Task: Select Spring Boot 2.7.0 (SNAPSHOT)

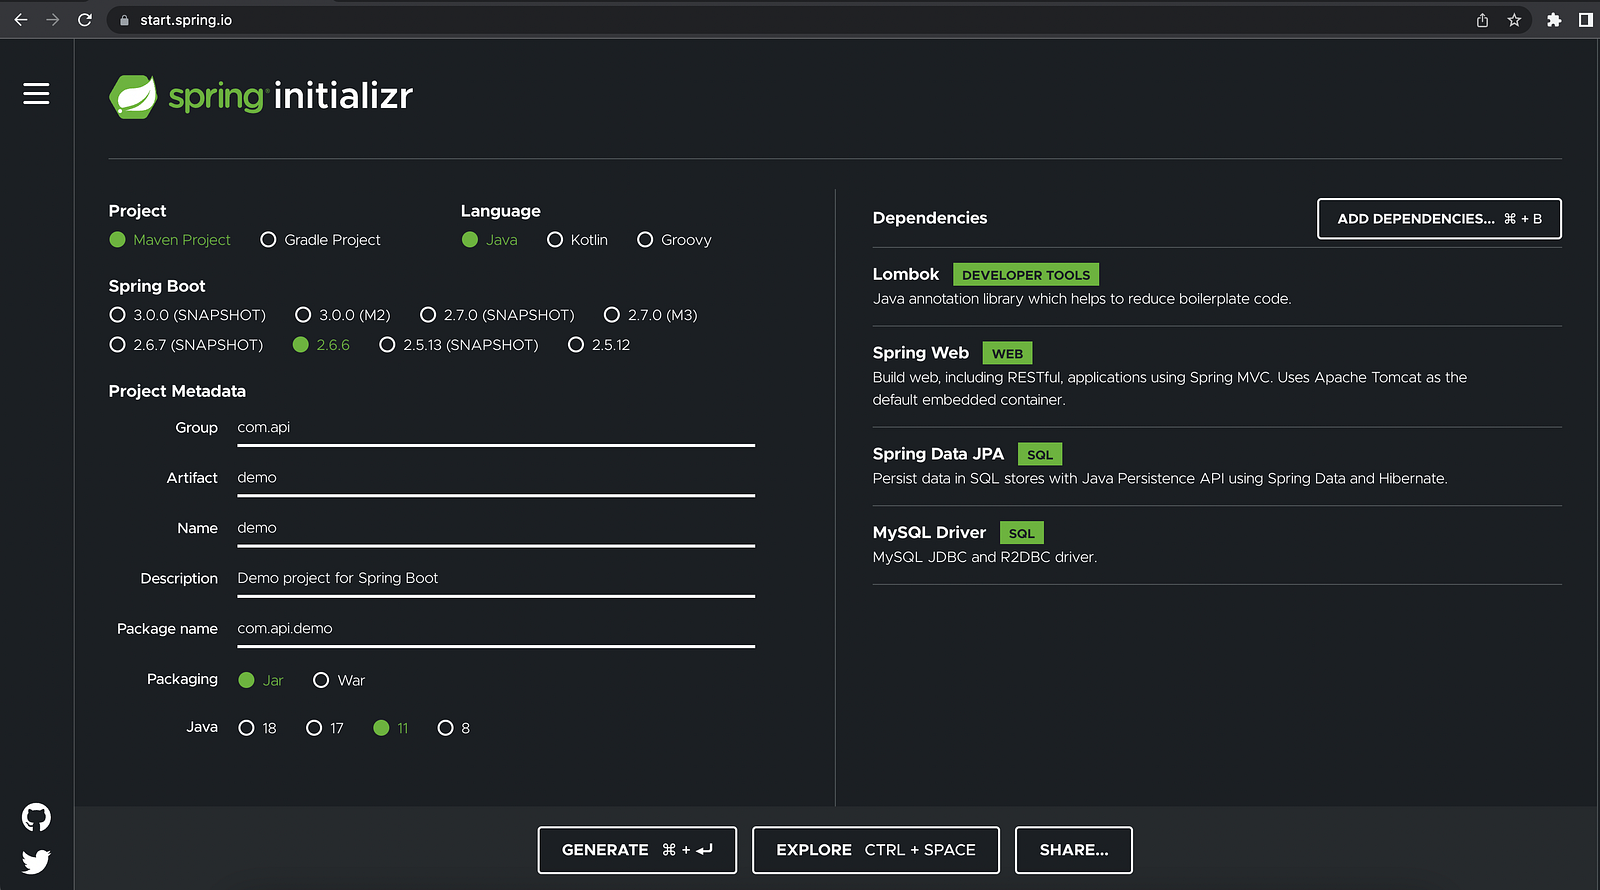Action: [498, 315]
